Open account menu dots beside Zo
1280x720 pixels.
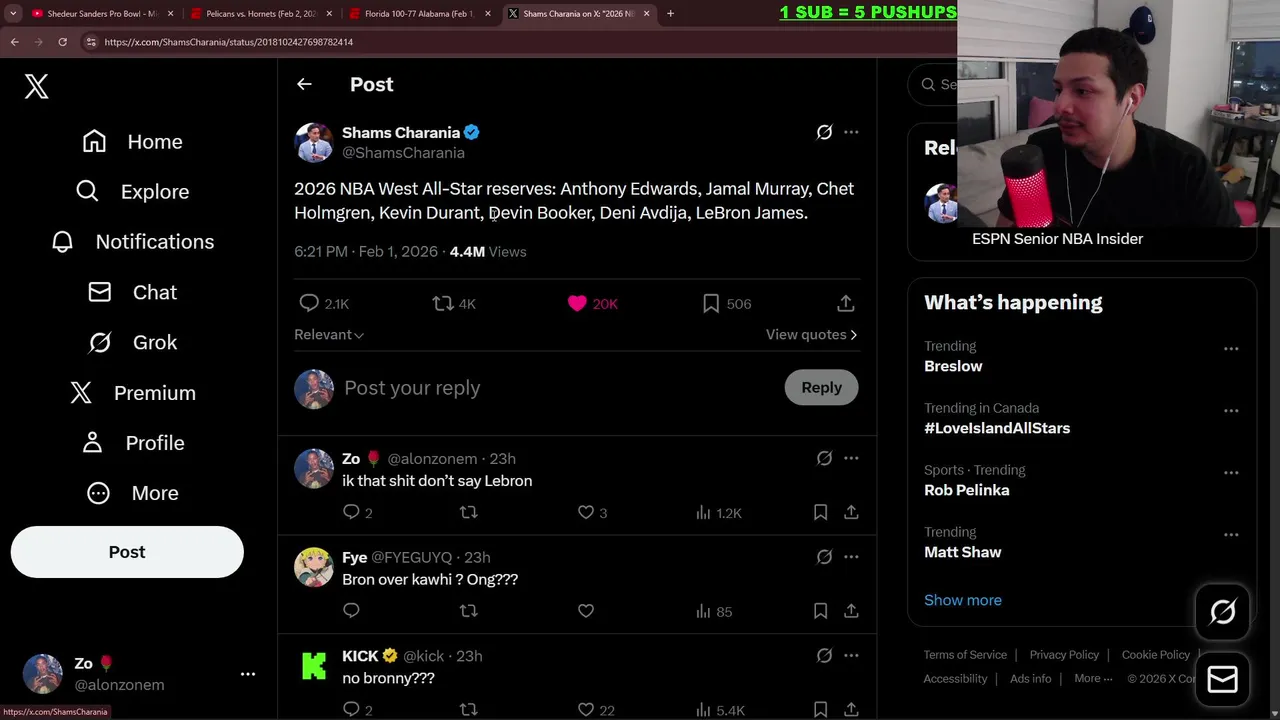[248, 674]
